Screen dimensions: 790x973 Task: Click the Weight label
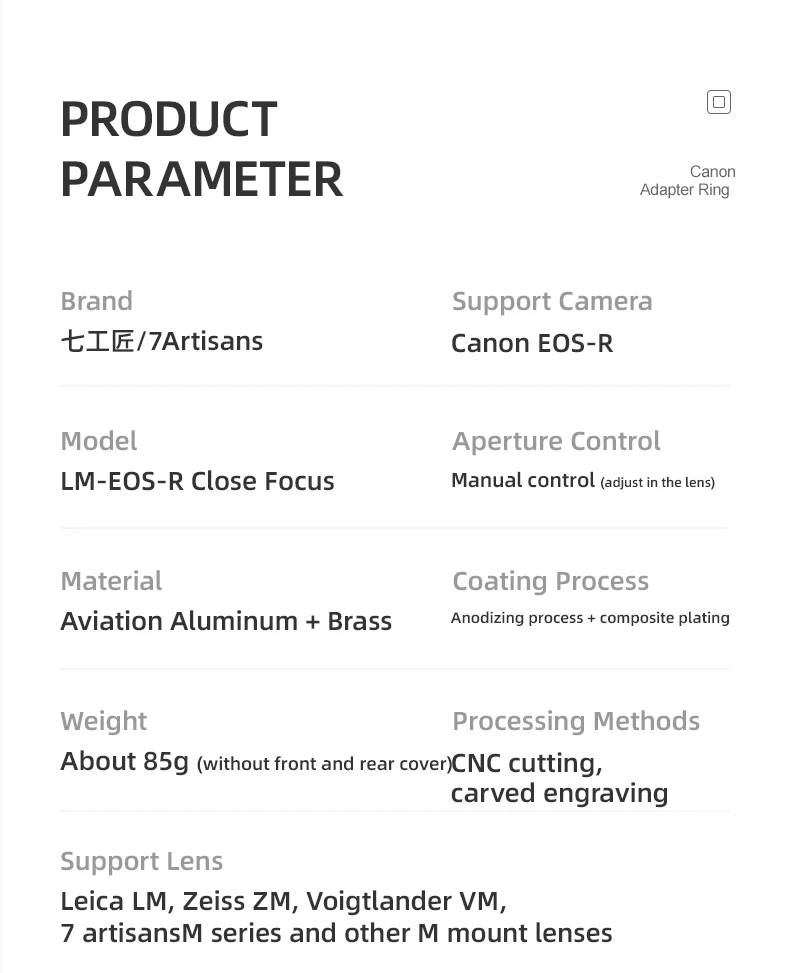[x=104, y=722]
